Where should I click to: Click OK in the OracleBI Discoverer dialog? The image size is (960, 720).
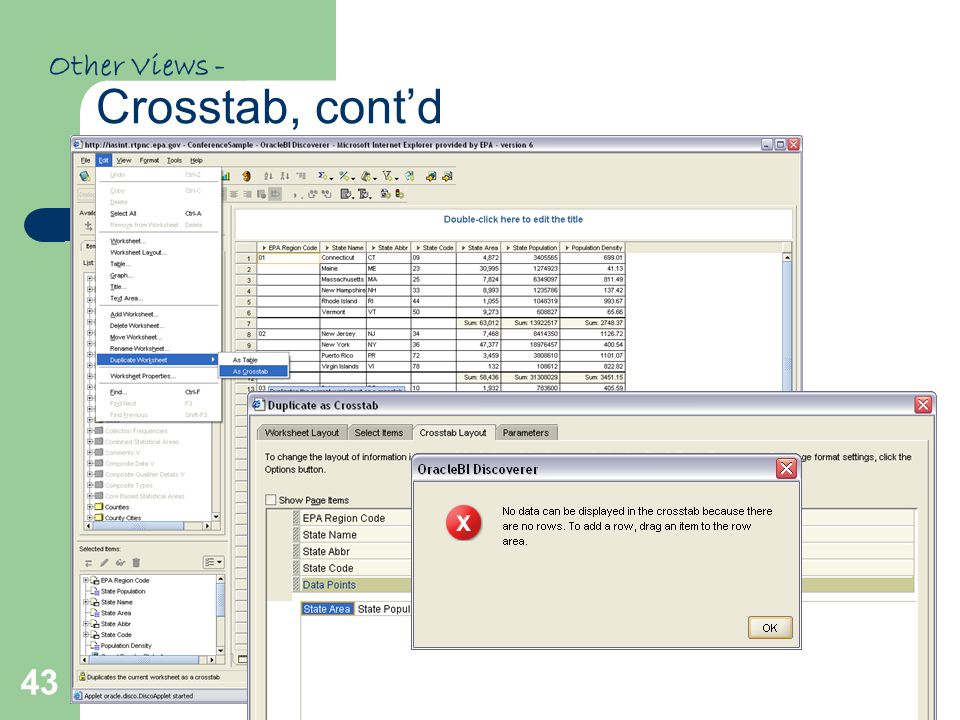pyautogui.click(x=770, y=628)
